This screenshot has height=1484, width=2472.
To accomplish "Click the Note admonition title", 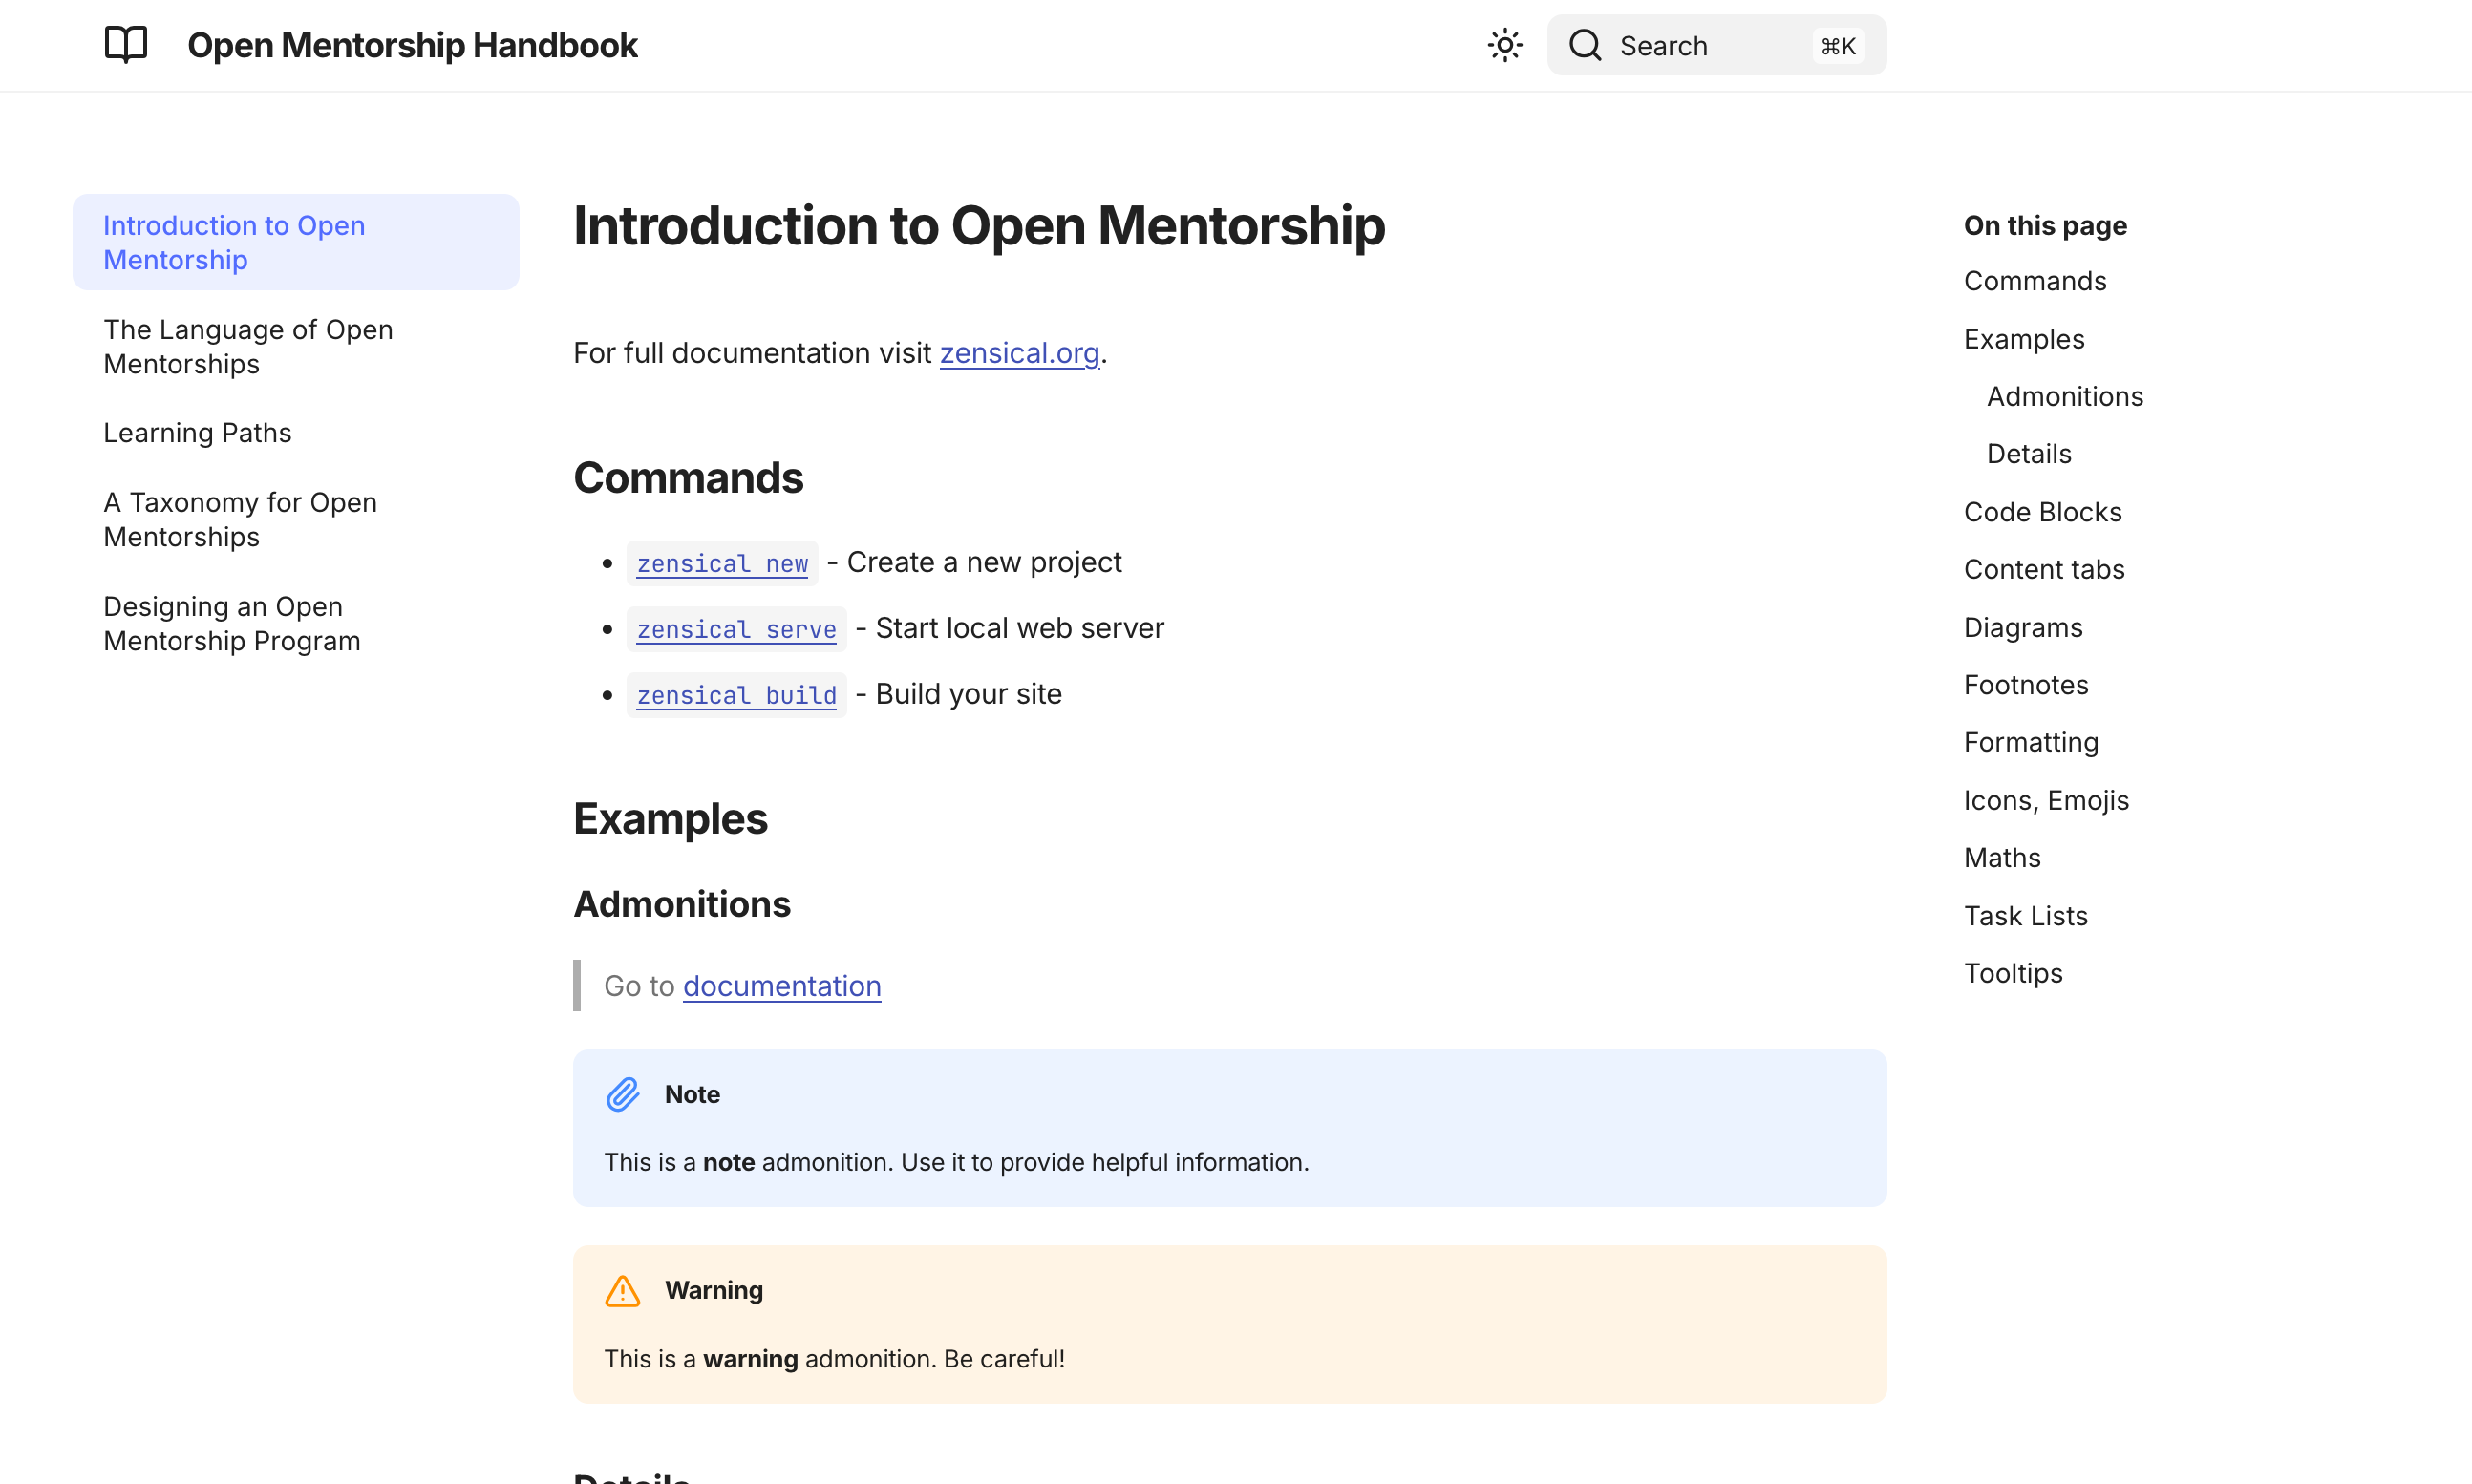I will click(692, 1094).
